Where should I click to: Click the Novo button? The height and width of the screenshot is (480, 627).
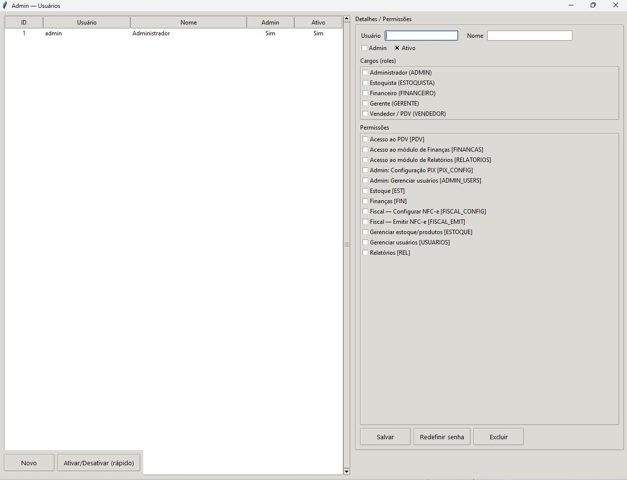pos(29,463)
